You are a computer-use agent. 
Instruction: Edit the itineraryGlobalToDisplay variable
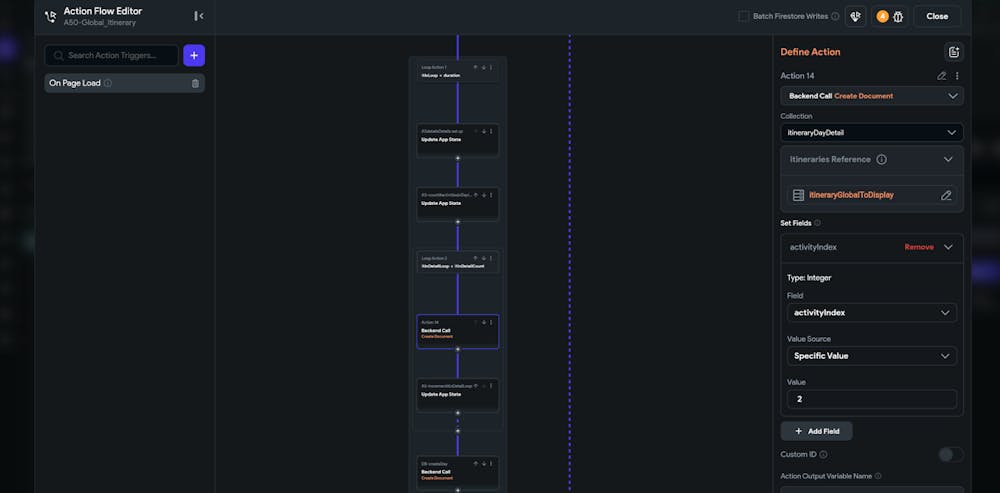pos(946,195)
